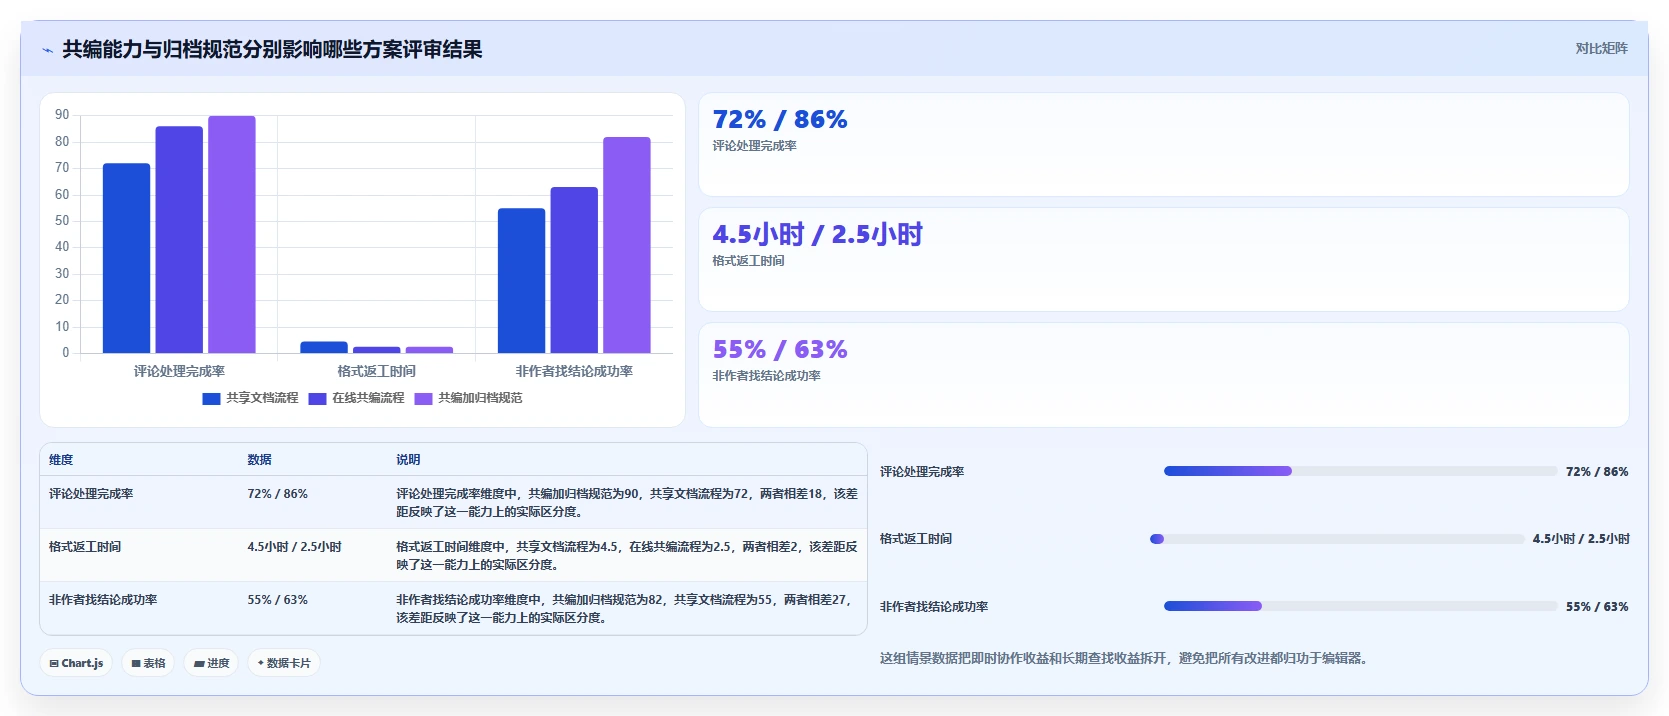The height and width of the screenshot is (716, 1669).
Task: Select the 格式返工时间 table row cell
Action: [85, 547]
